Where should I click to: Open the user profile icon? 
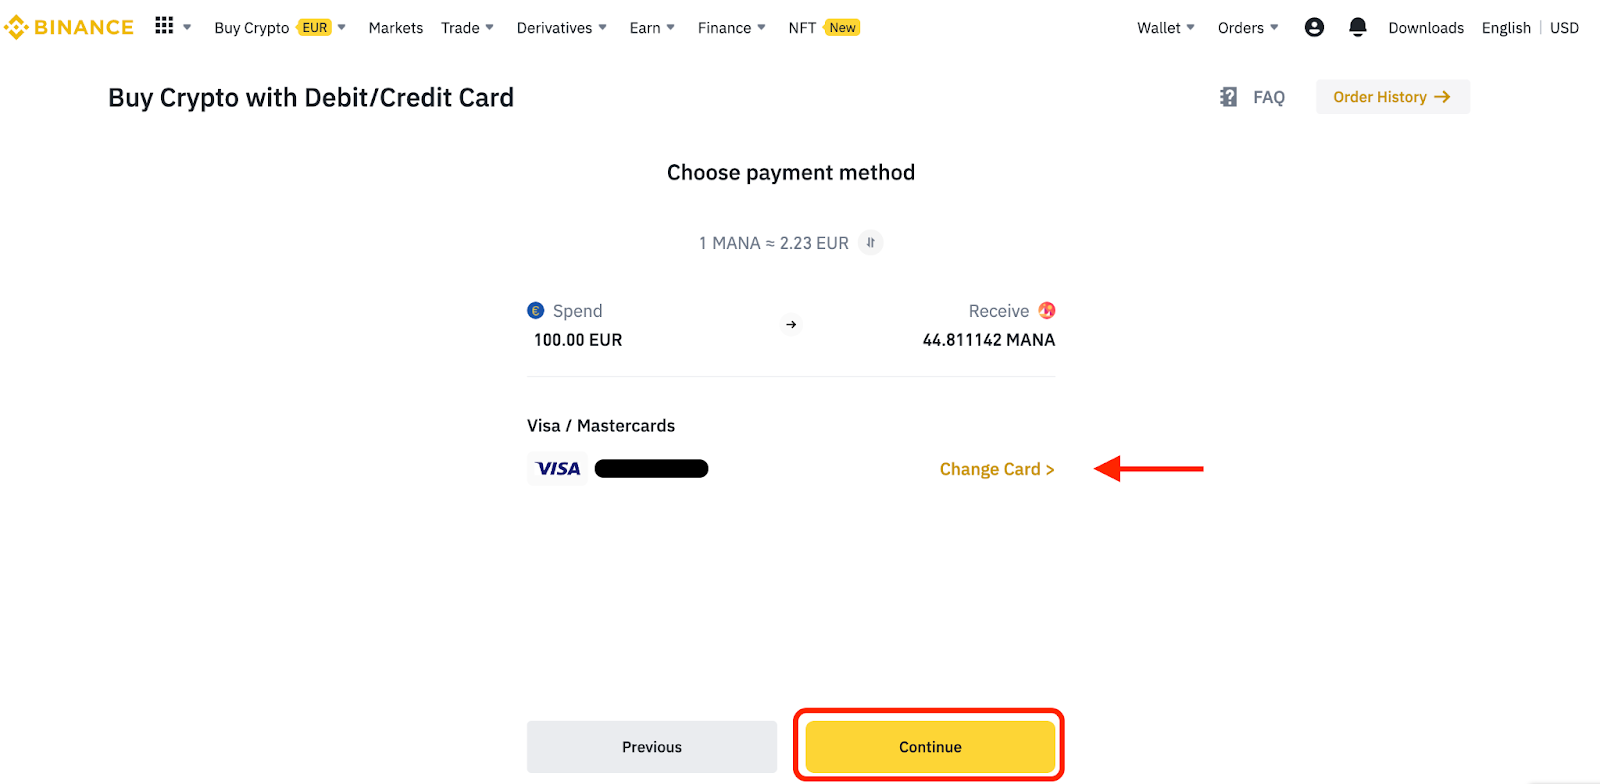tap(1313, 27)
